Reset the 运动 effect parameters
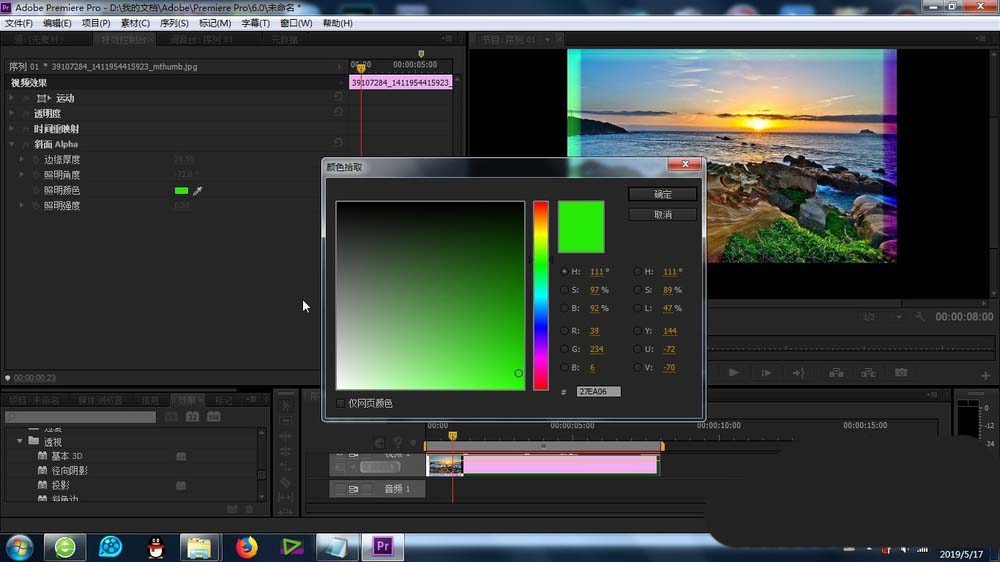 (x=339, y=98)
